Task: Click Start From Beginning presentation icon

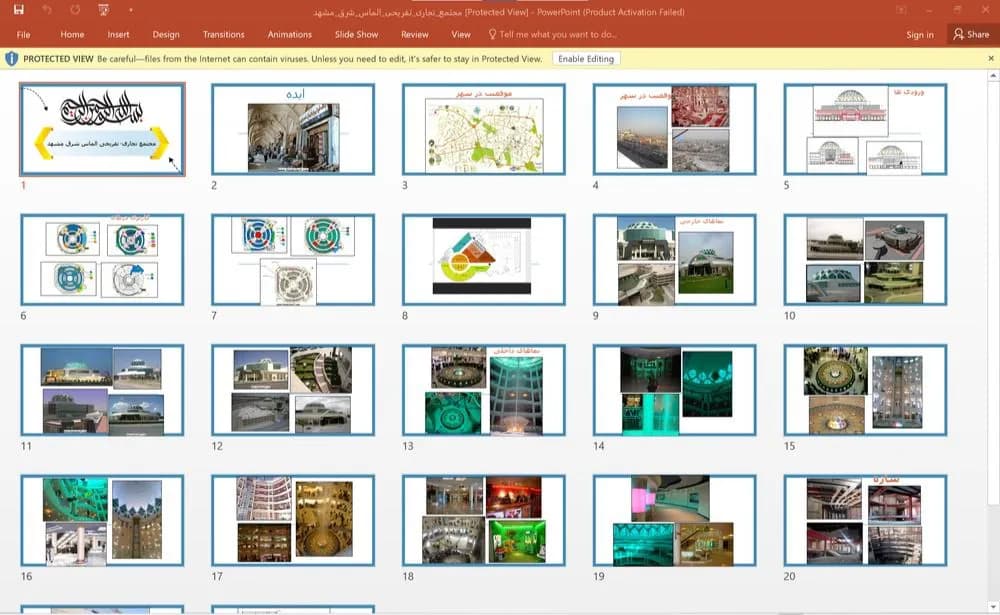Action: point(104,10)
